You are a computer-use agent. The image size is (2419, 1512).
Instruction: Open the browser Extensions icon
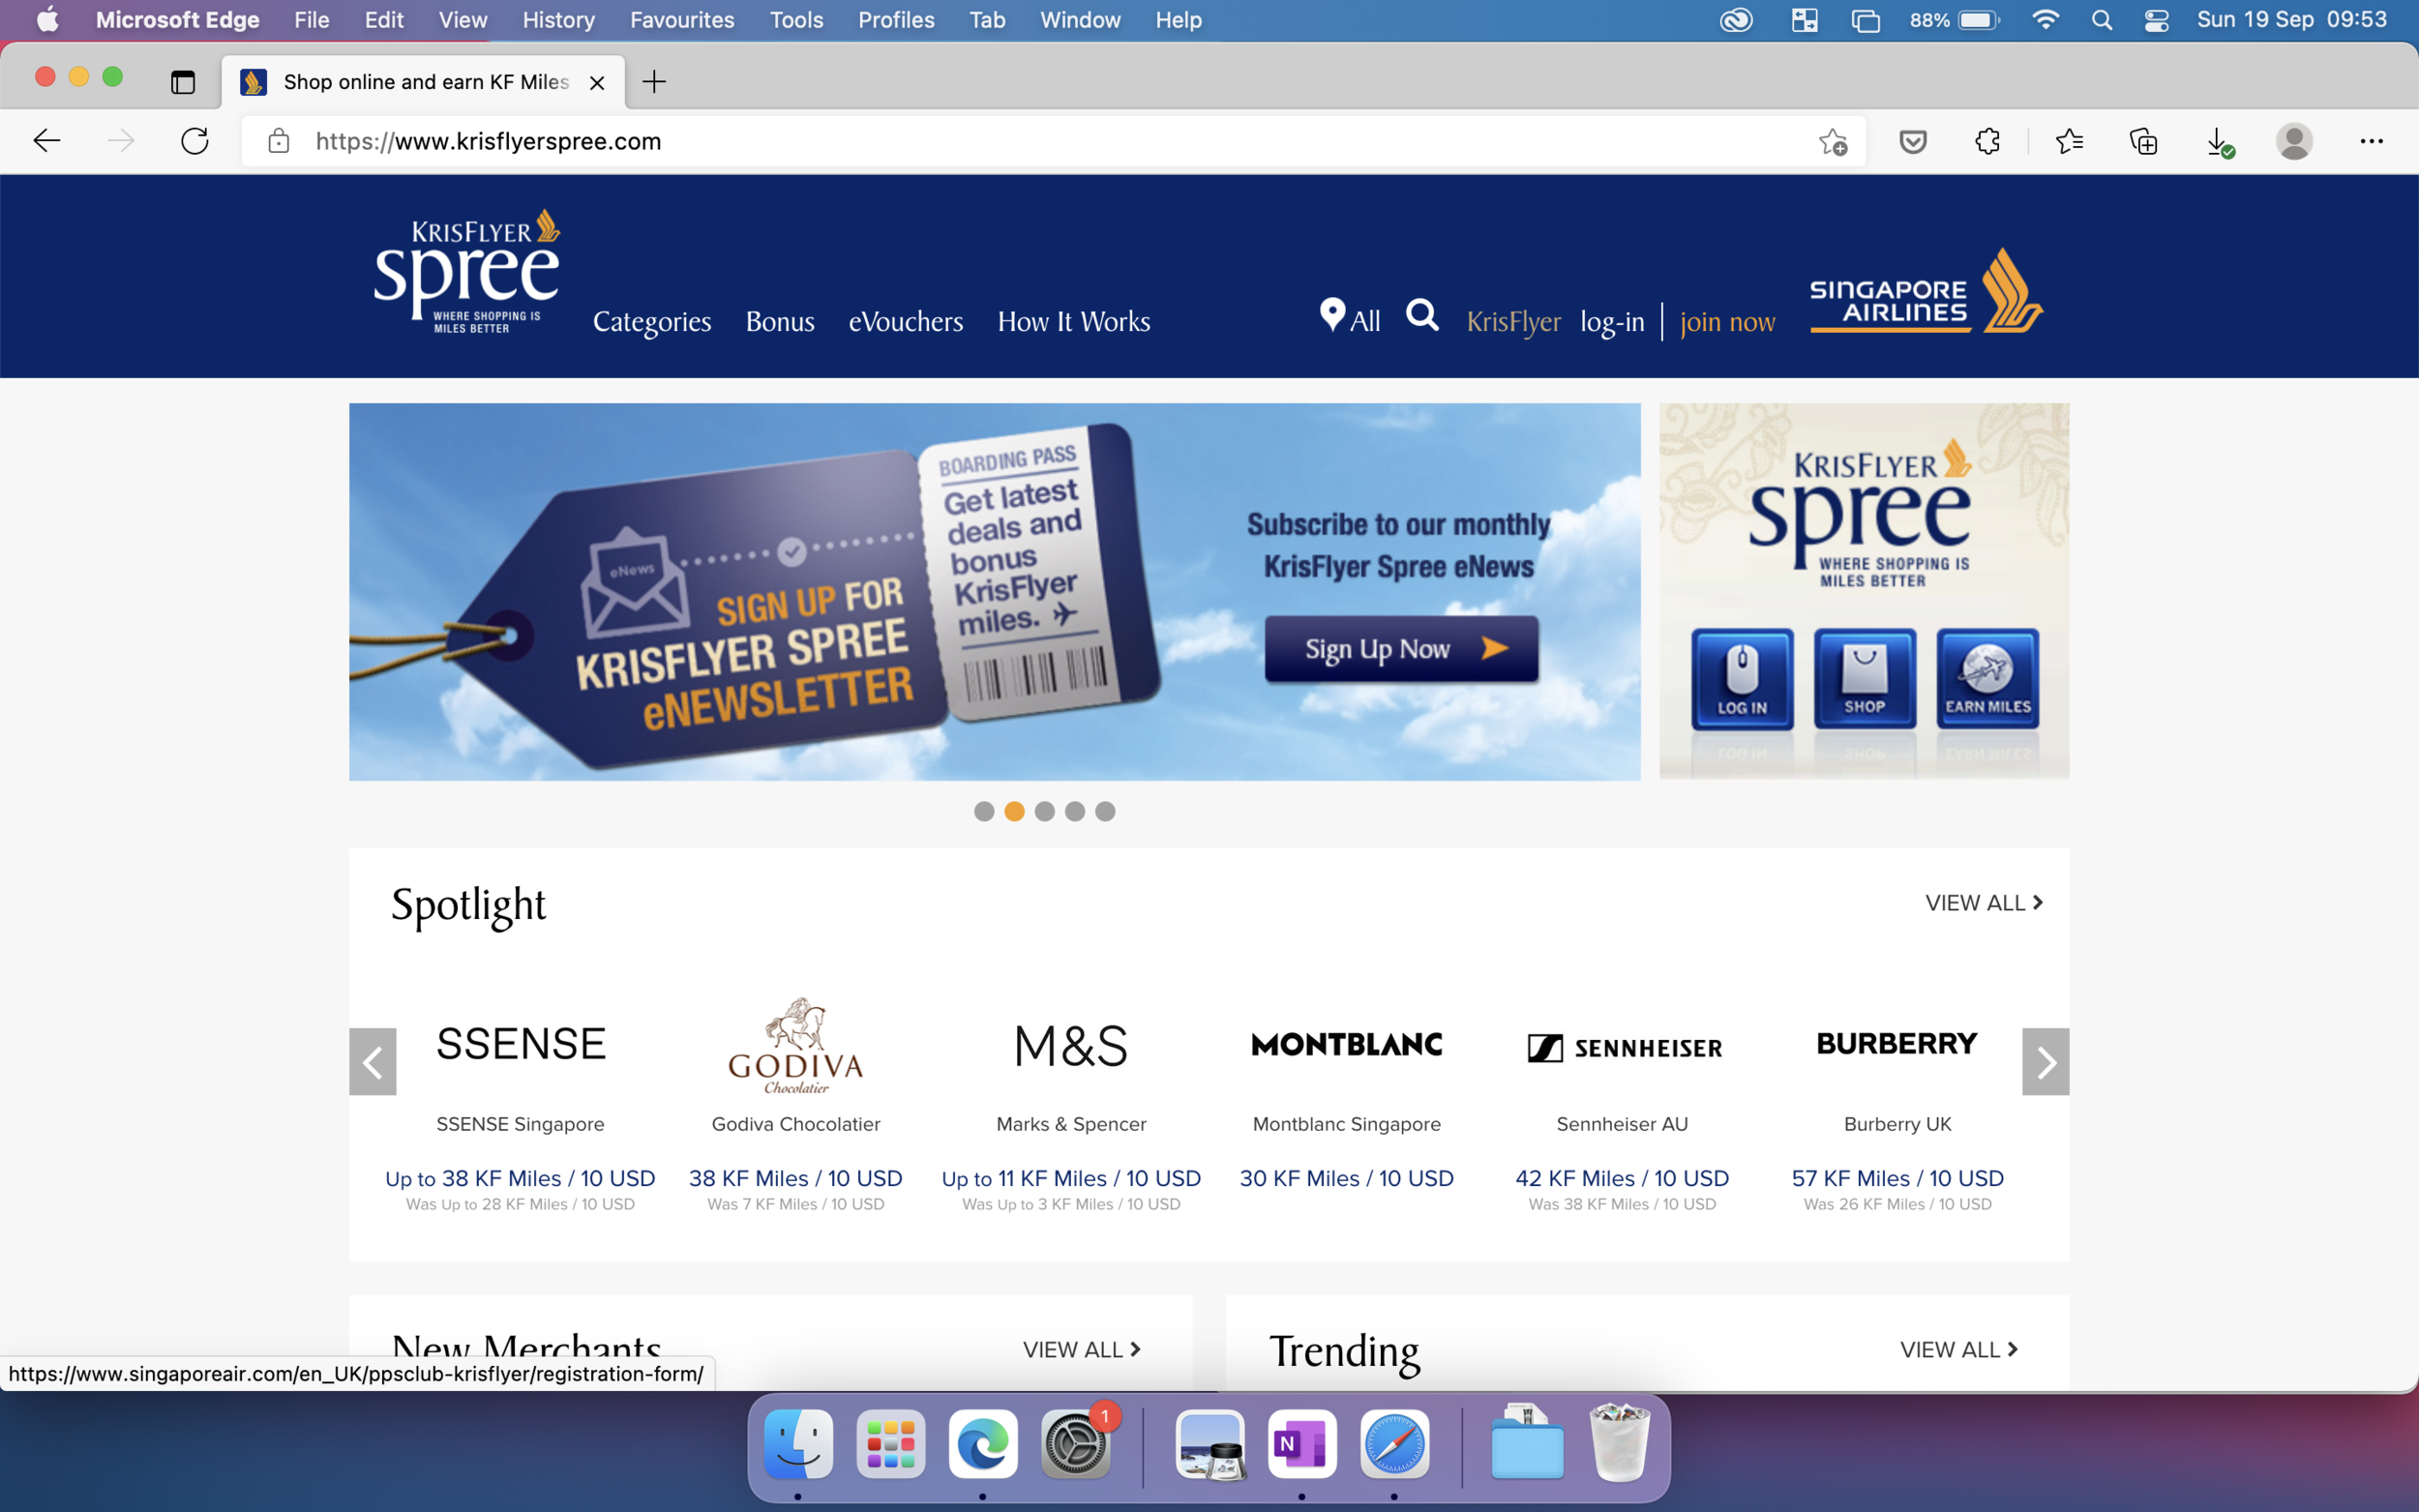pos(1986,141)
